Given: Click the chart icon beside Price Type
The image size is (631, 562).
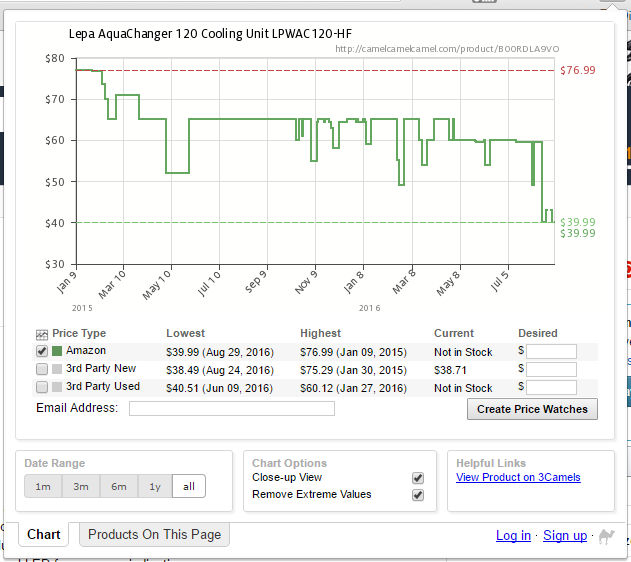Looking at the screenshot, I should click(x=41, y=334).
